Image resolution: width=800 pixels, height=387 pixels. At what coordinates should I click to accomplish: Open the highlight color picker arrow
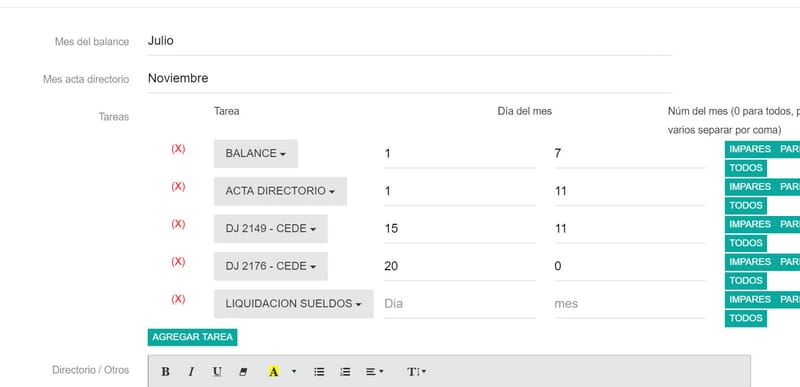[x=294, y=372]
